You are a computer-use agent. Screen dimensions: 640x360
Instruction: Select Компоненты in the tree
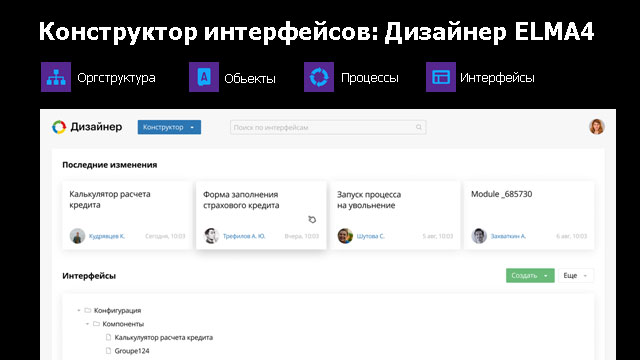click(123, 324)
